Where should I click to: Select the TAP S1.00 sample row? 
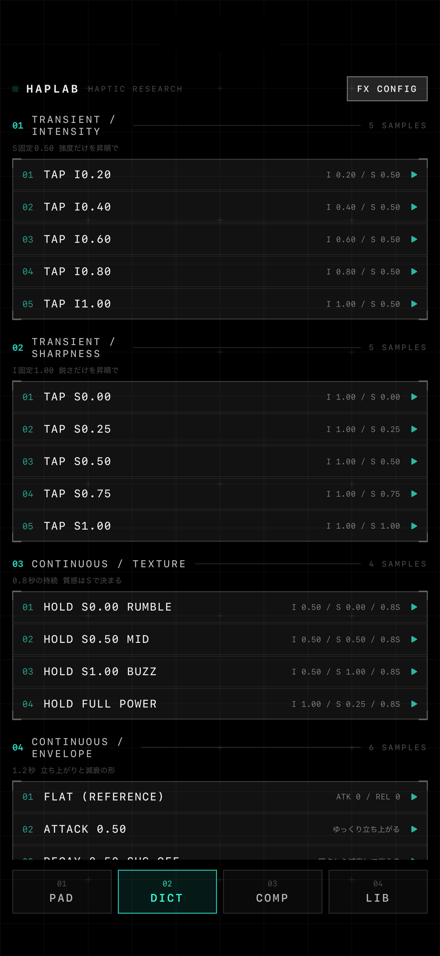[220, 526]
